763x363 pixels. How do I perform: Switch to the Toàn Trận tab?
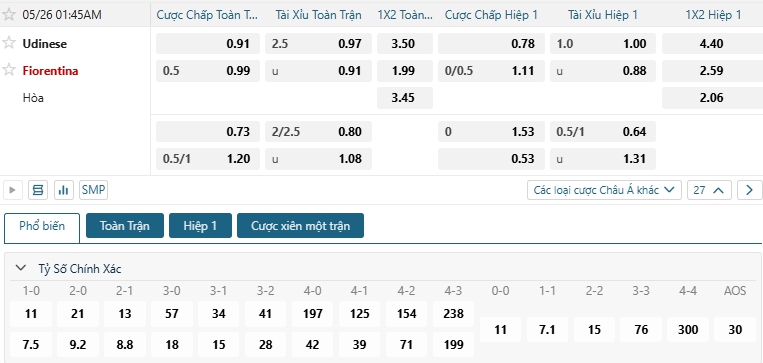click(x=125, y=226)
